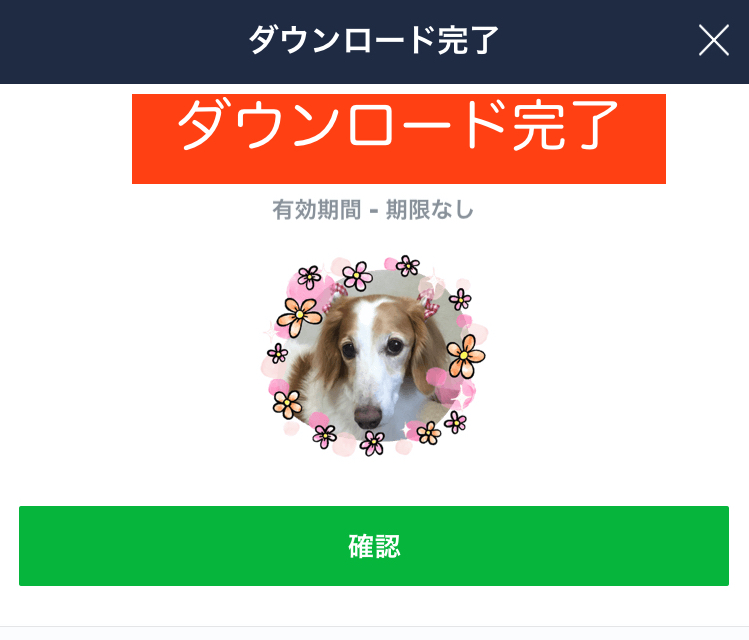The height and width of the screenshot is (640, 749).
Task: Click the 有効期間 label
Action: pyautogui.click(x=317, y=210)
